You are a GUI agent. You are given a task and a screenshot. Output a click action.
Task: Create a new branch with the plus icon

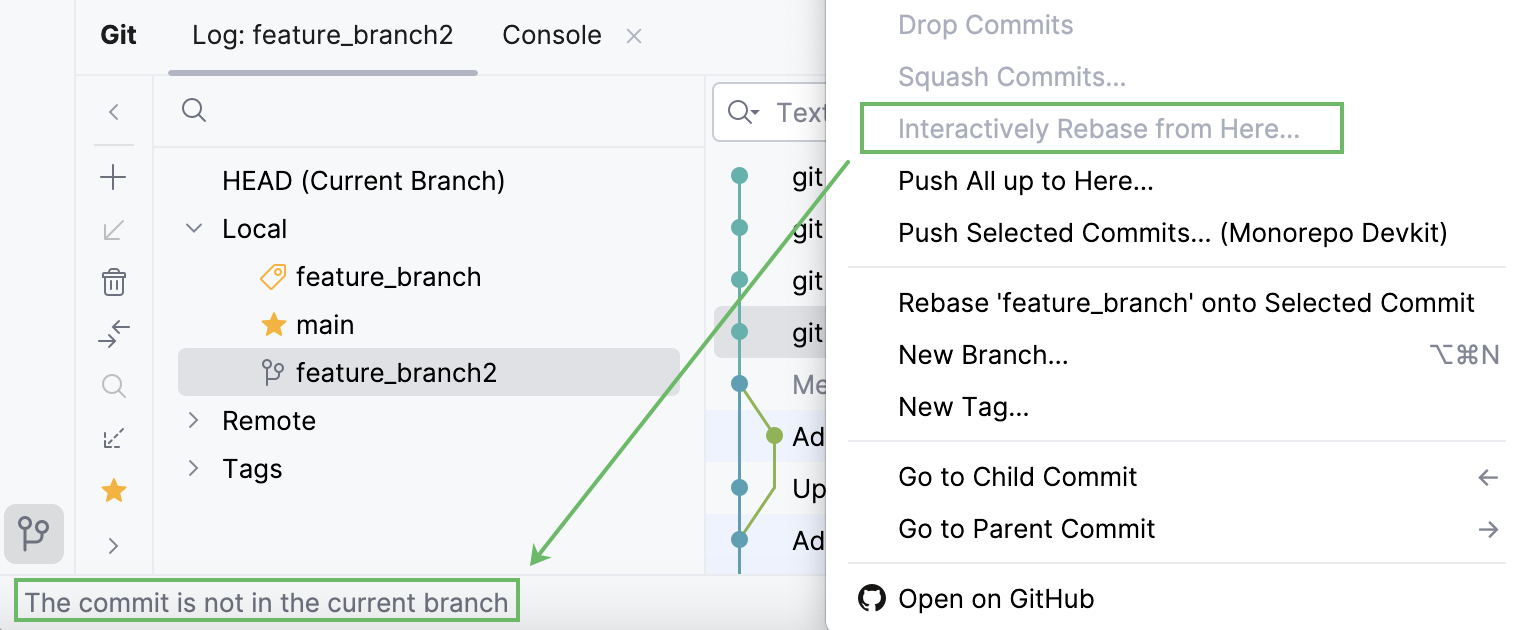click(x=113, y=177)
